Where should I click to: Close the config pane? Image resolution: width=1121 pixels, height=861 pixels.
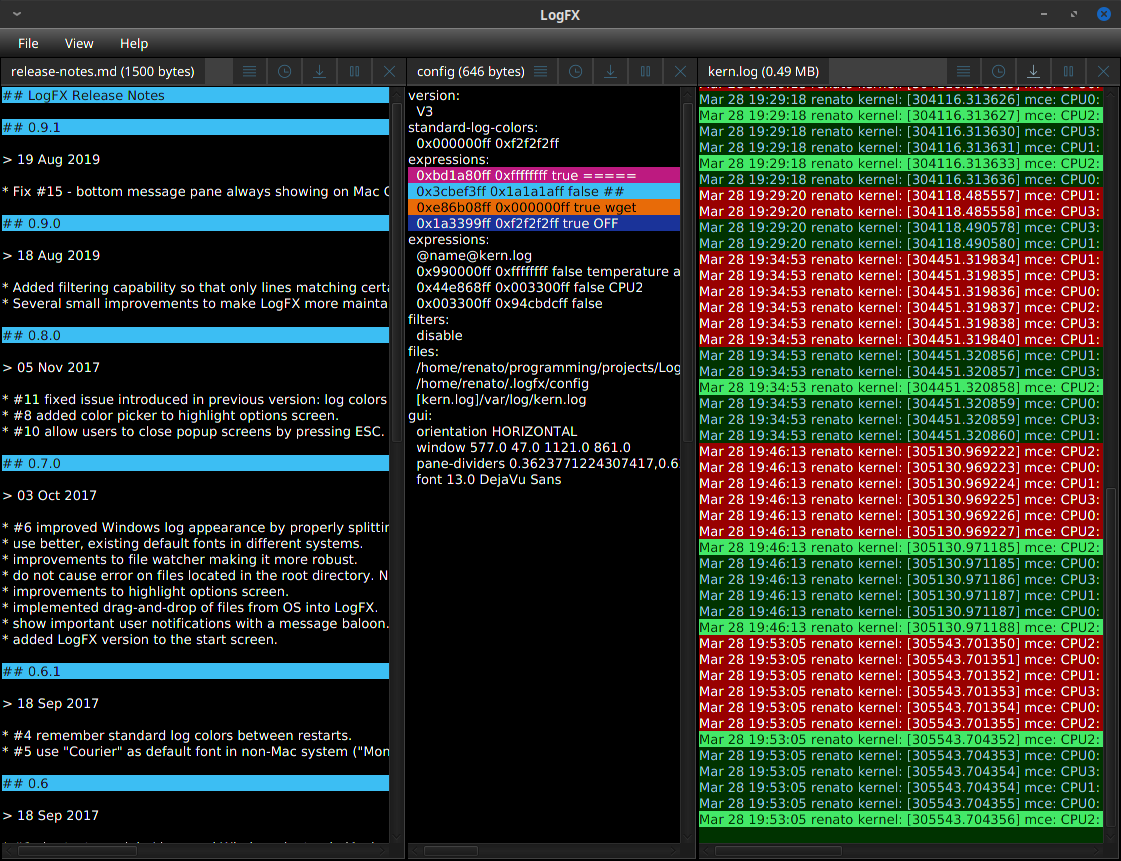680,72
